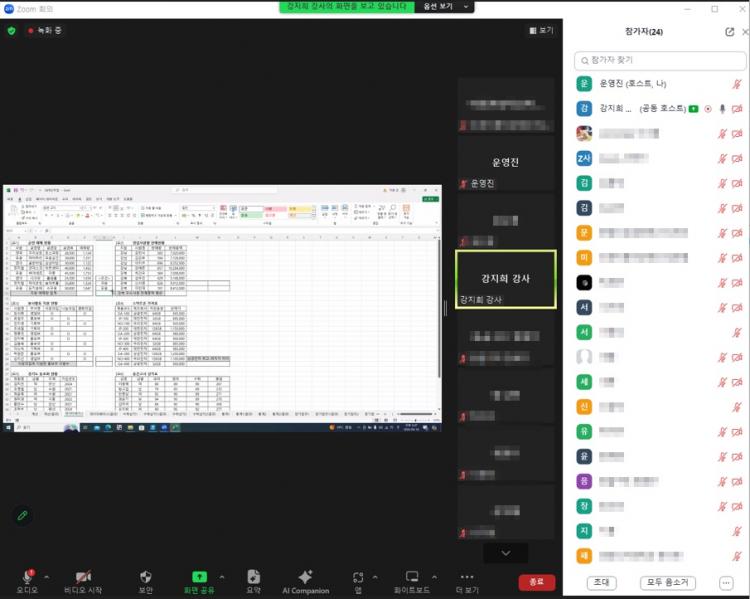Open the Whiteboard icon
This screenshot has height=599, width=750.
pos(411,577)
